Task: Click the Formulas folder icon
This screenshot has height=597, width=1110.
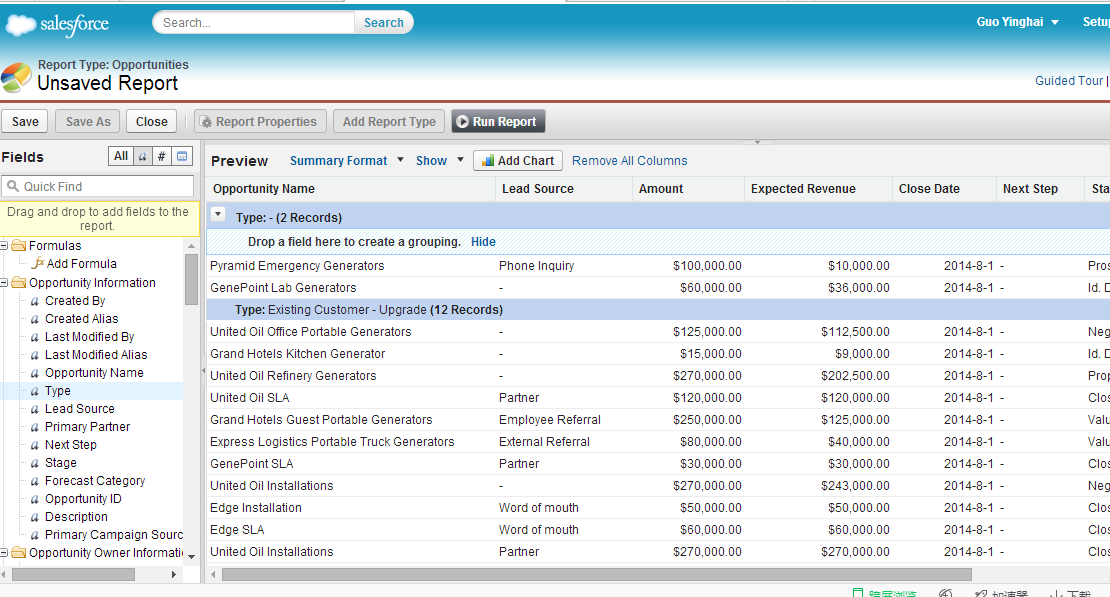Action: click(18, 246)
